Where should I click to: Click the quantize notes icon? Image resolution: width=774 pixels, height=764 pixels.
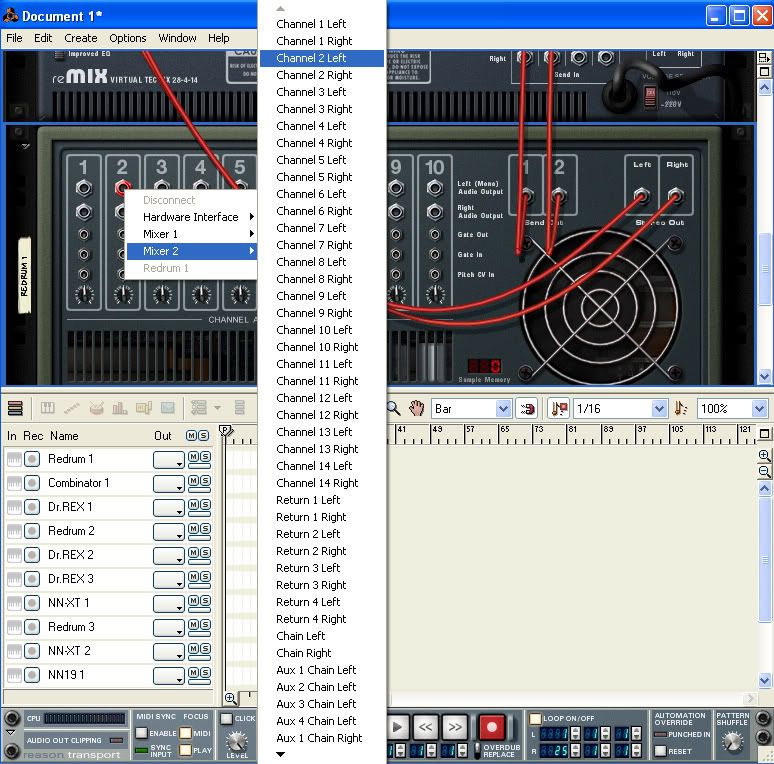click(x=681, y=409)
